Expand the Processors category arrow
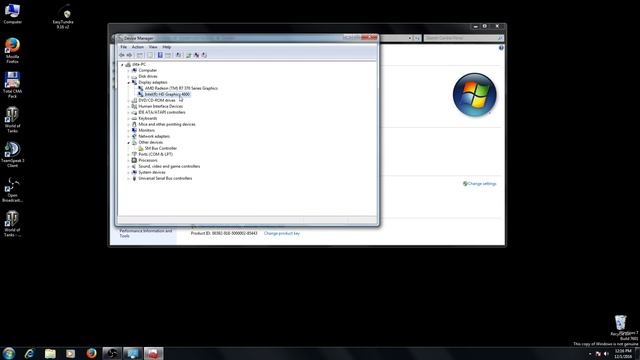The width and height of the screenshot is (640, 360). [x=128, y=160]
